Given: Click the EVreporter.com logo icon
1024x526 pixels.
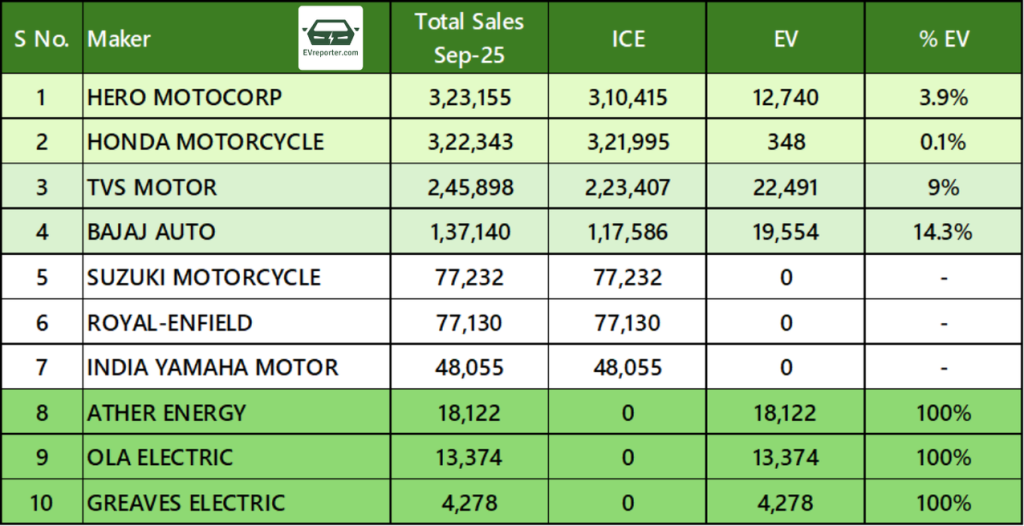Looking at the screenshot, I should (331, 37).
